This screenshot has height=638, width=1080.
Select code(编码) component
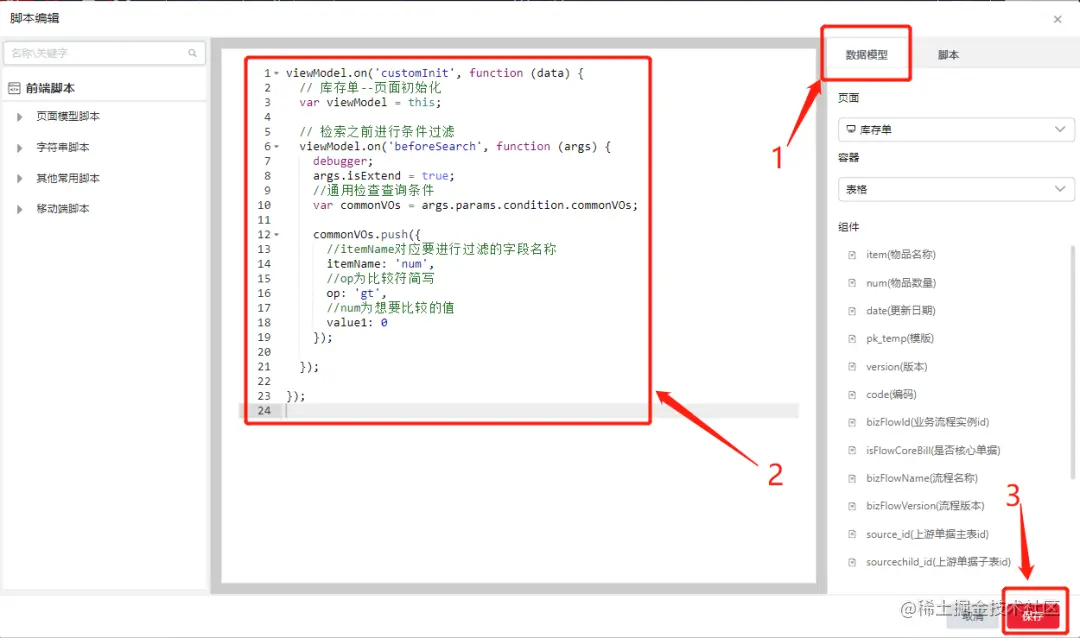[x=891, y=395]
